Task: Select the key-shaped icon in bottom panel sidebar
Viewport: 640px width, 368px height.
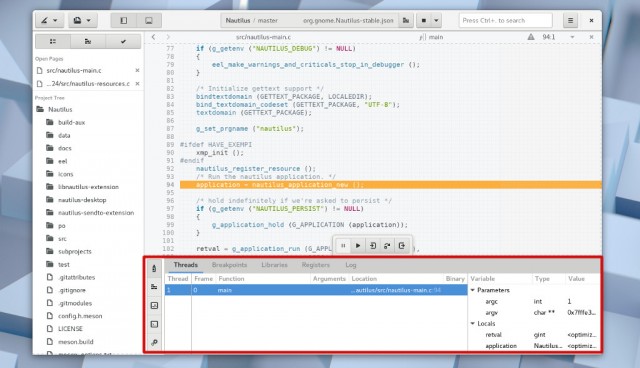Action: tap(154, 343)
